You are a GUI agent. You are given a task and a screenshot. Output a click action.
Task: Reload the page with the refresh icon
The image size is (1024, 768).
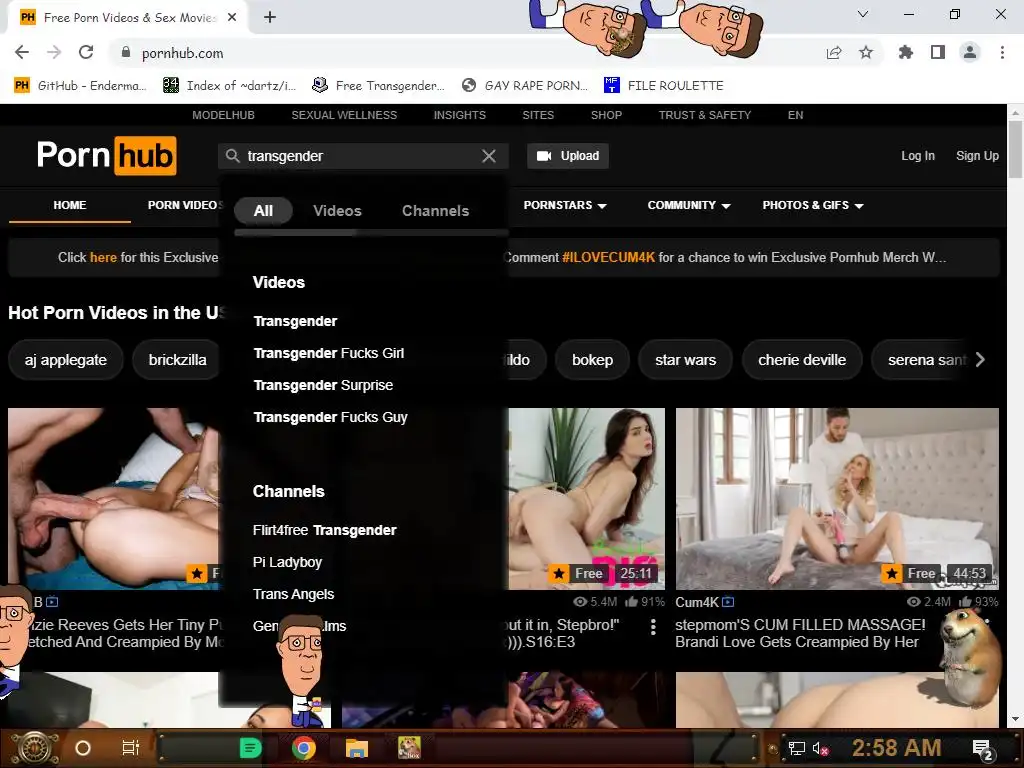86,52
